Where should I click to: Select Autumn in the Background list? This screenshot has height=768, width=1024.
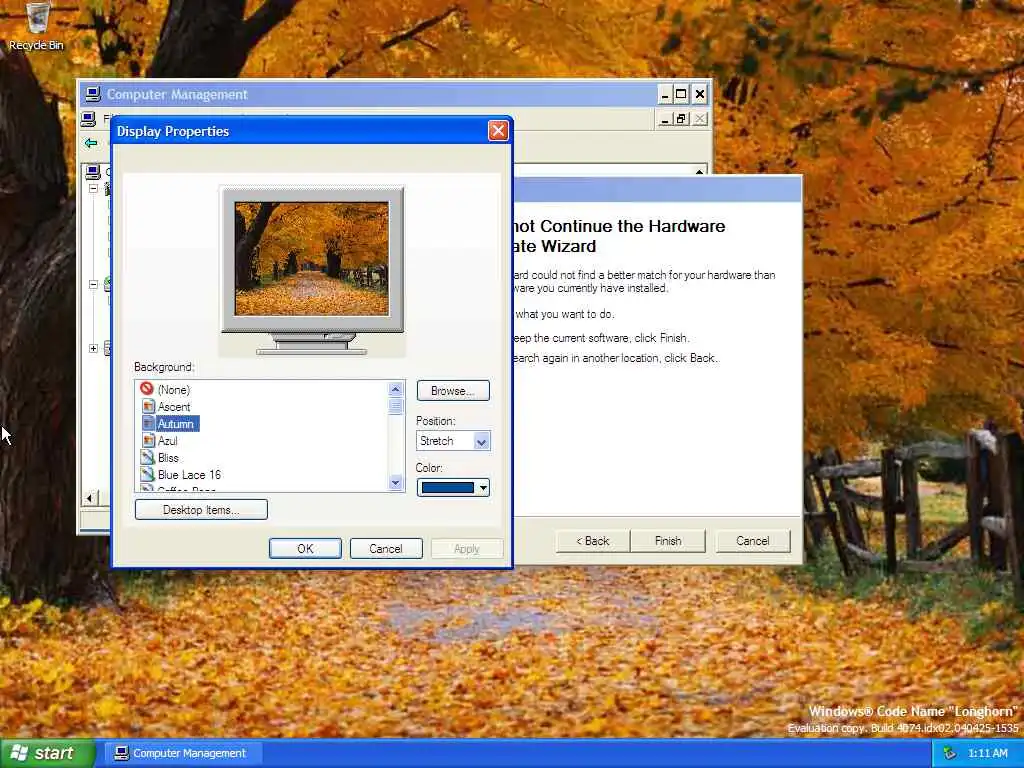tap(176, 423)
